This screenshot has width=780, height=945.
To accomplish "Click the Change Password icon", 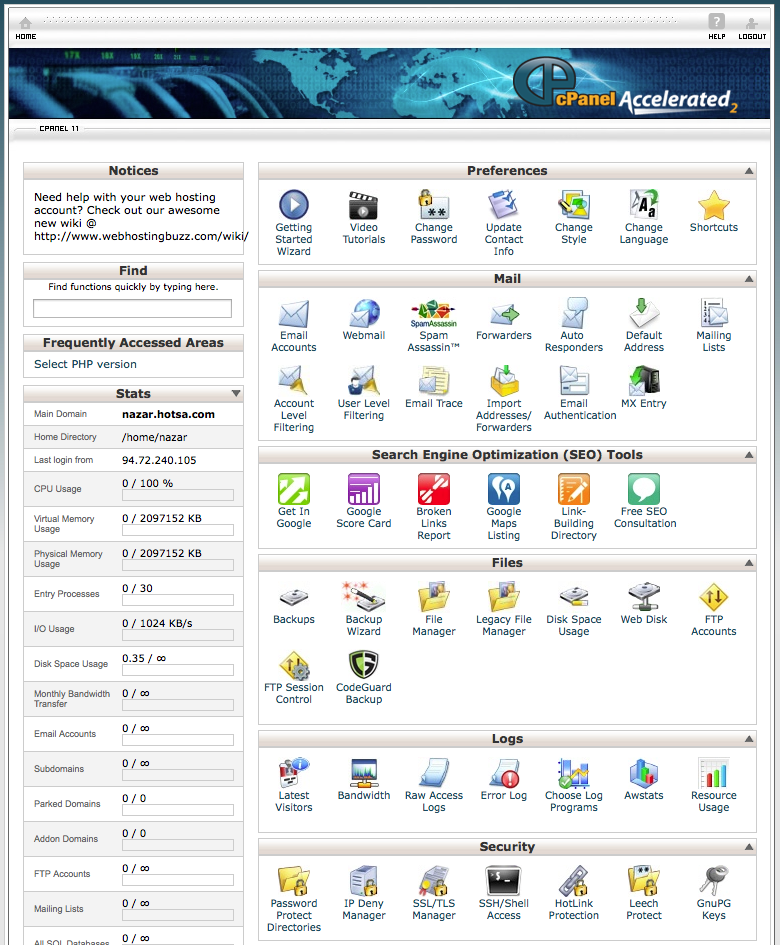I will click(x=433, y=205).
